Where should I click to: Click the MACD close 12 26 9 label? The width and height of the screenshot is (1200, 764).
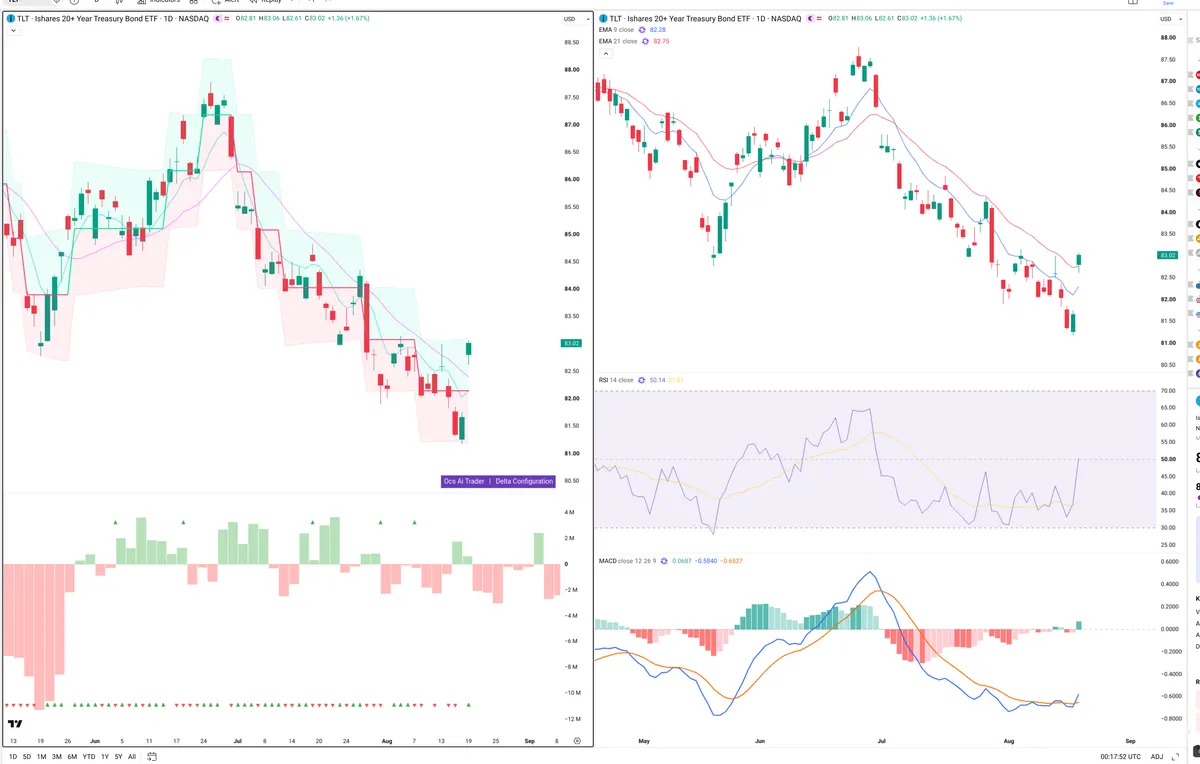[627, 561]
